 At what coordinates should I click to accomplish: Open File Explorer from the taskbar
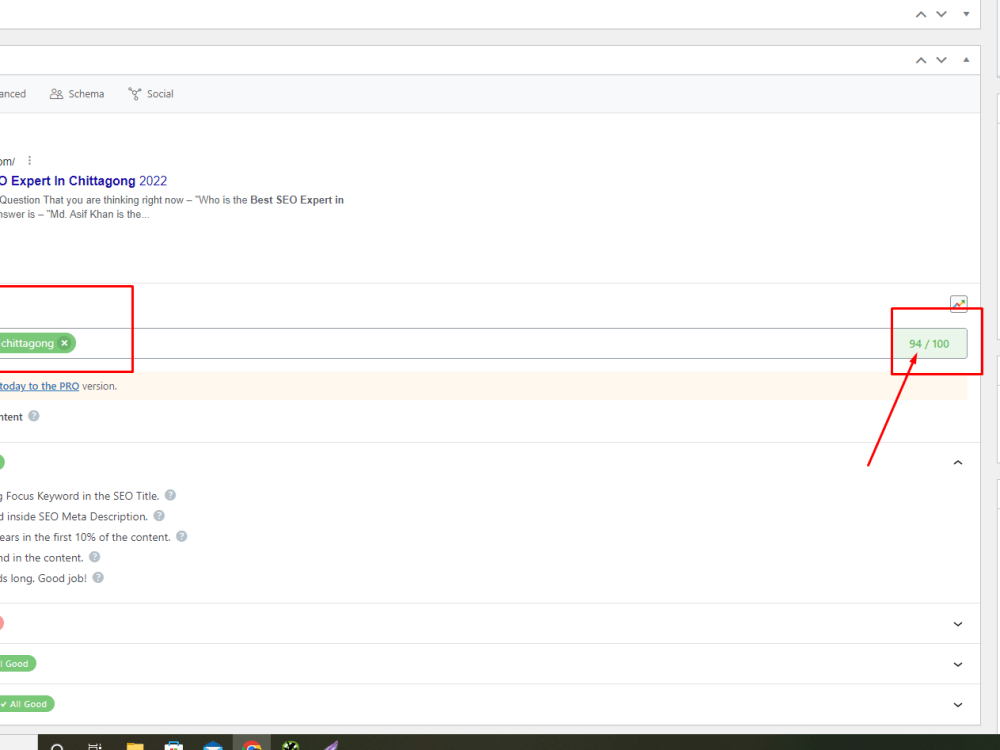[x=135, y=746]
